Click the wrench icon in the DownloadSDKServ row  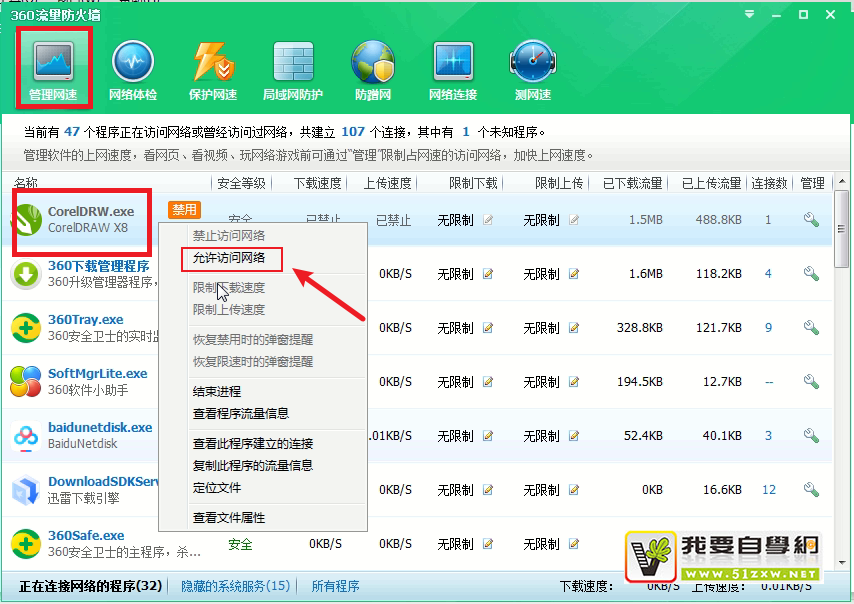[x=812, y=489]
